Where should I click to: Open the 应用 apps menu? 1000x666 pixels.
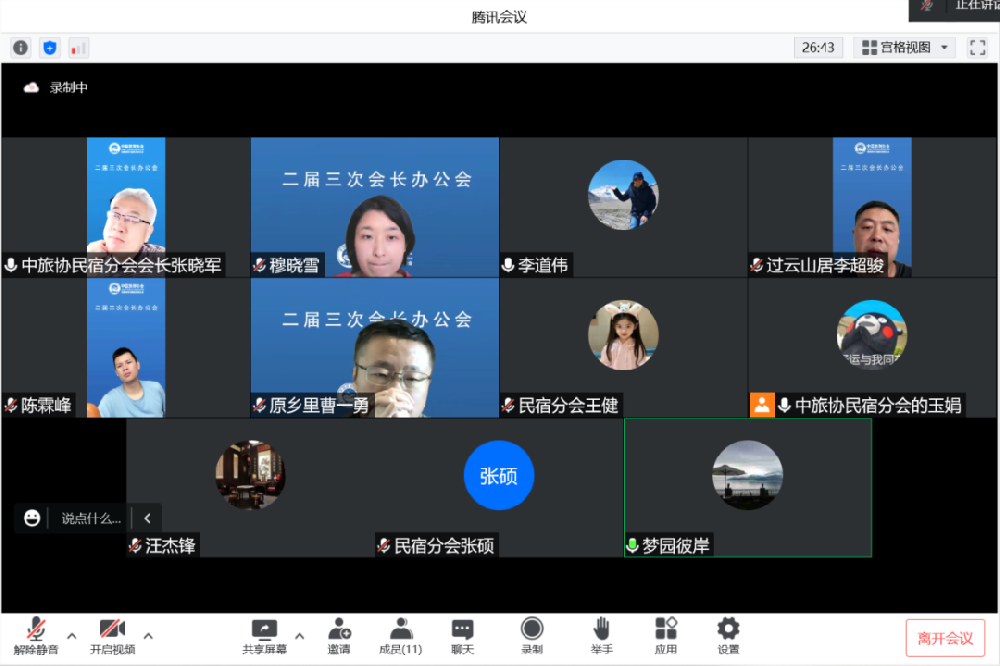(665, 636)
